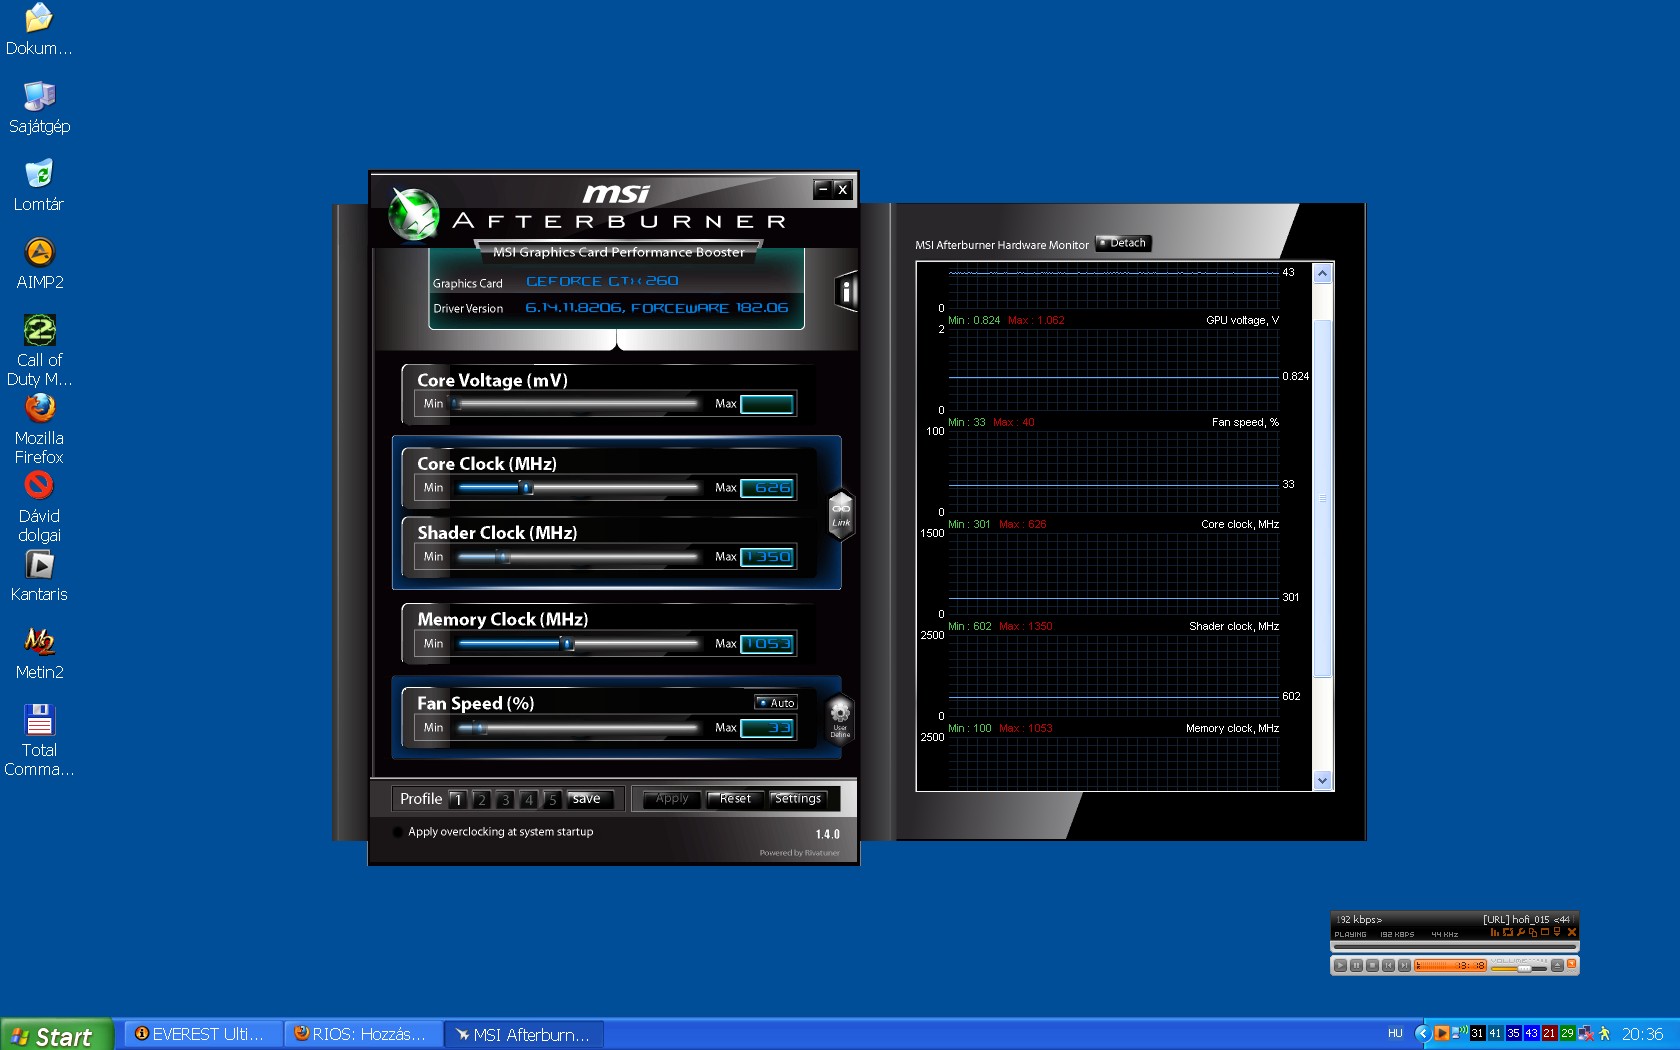1680x1050 pixels.
Task: Apply the overclocking settings
Action: [672, 799]
